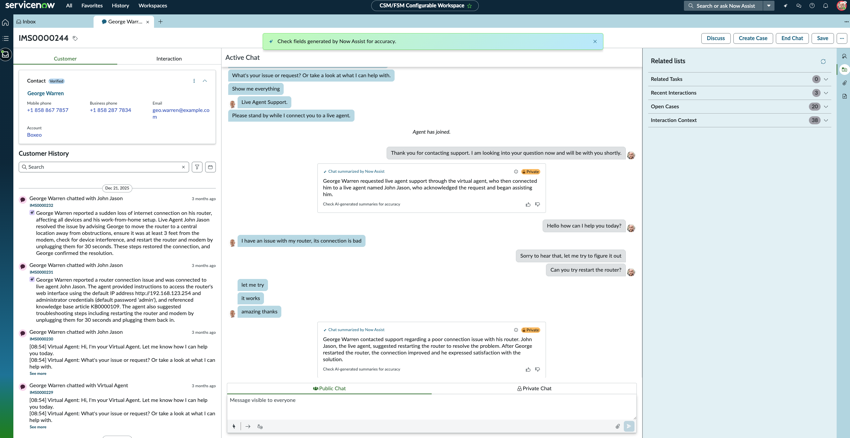Image resolution: width=850 pixels, height=438 pixels.
Task: Dislike the second Now Assist chat summary
Action: pyautogui.click(x=537, y=369)
